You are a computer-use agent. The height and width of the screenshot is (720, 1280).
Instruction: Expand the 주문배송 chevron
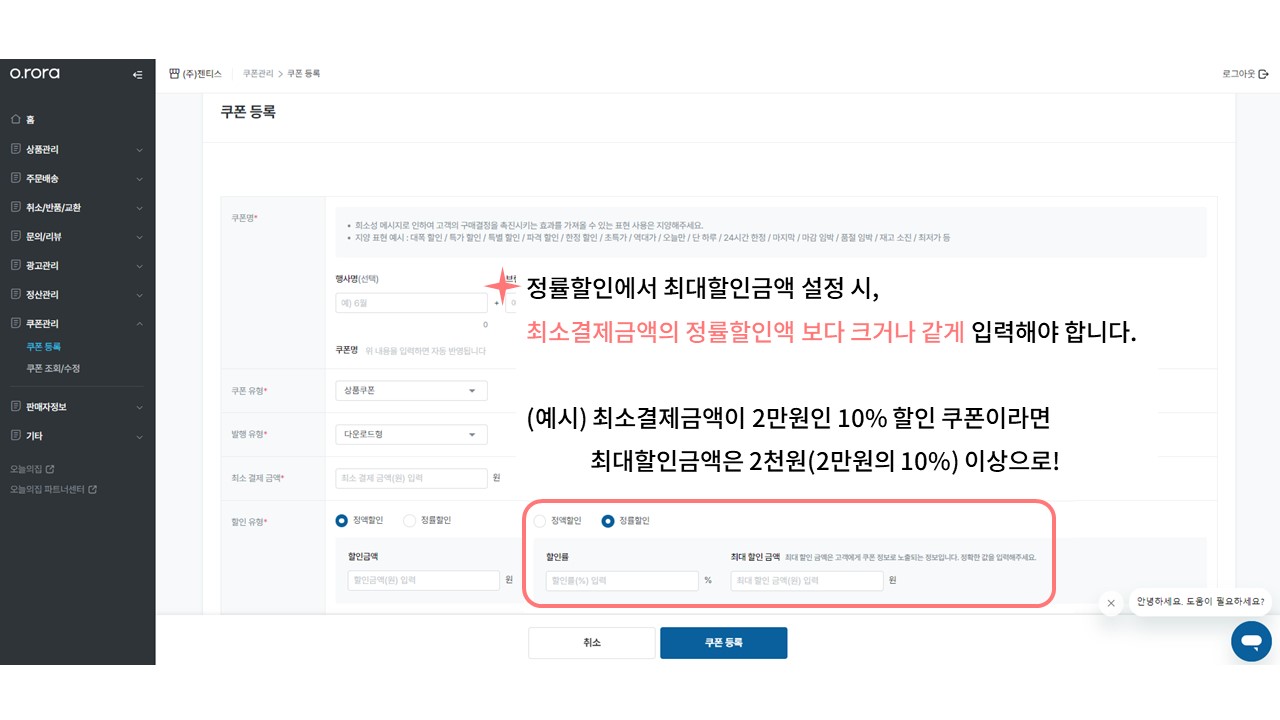coord(139,179)
